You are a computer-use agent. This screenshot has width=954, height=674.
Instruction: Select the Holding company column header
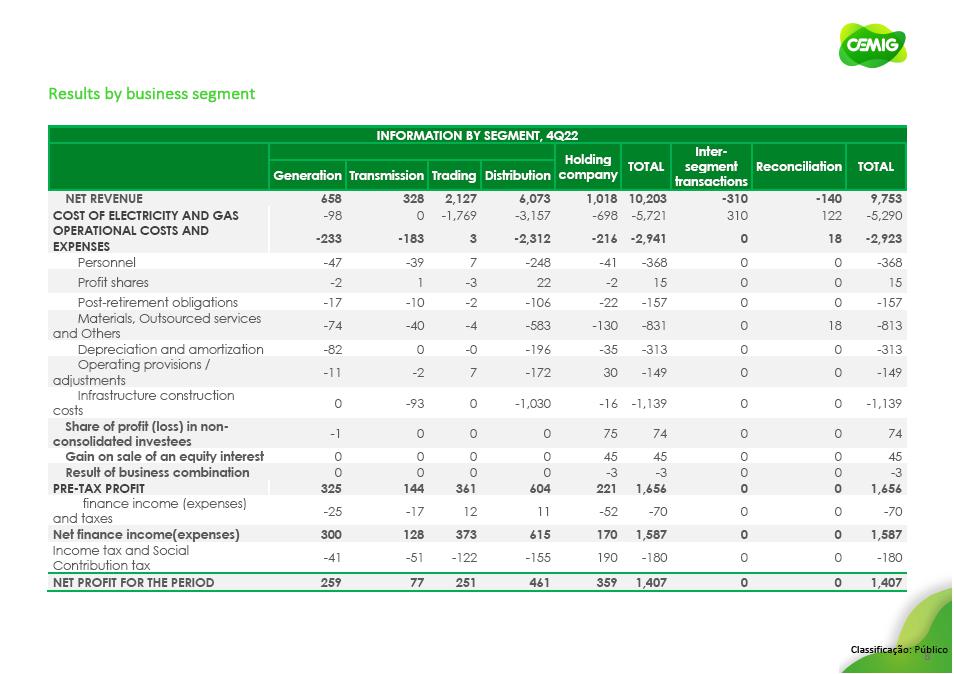coord(588,167)
